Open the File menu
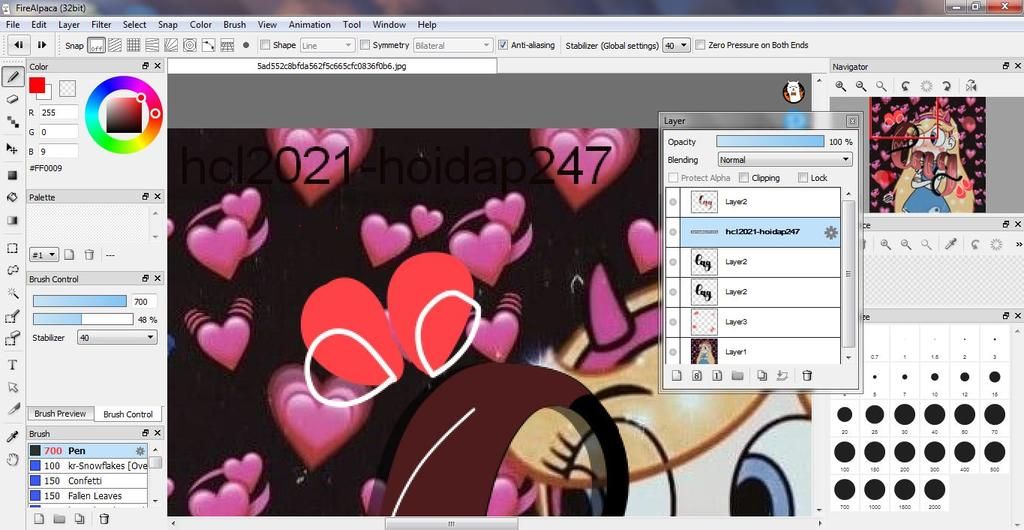The image size is (1024, 530). [12, 25]
